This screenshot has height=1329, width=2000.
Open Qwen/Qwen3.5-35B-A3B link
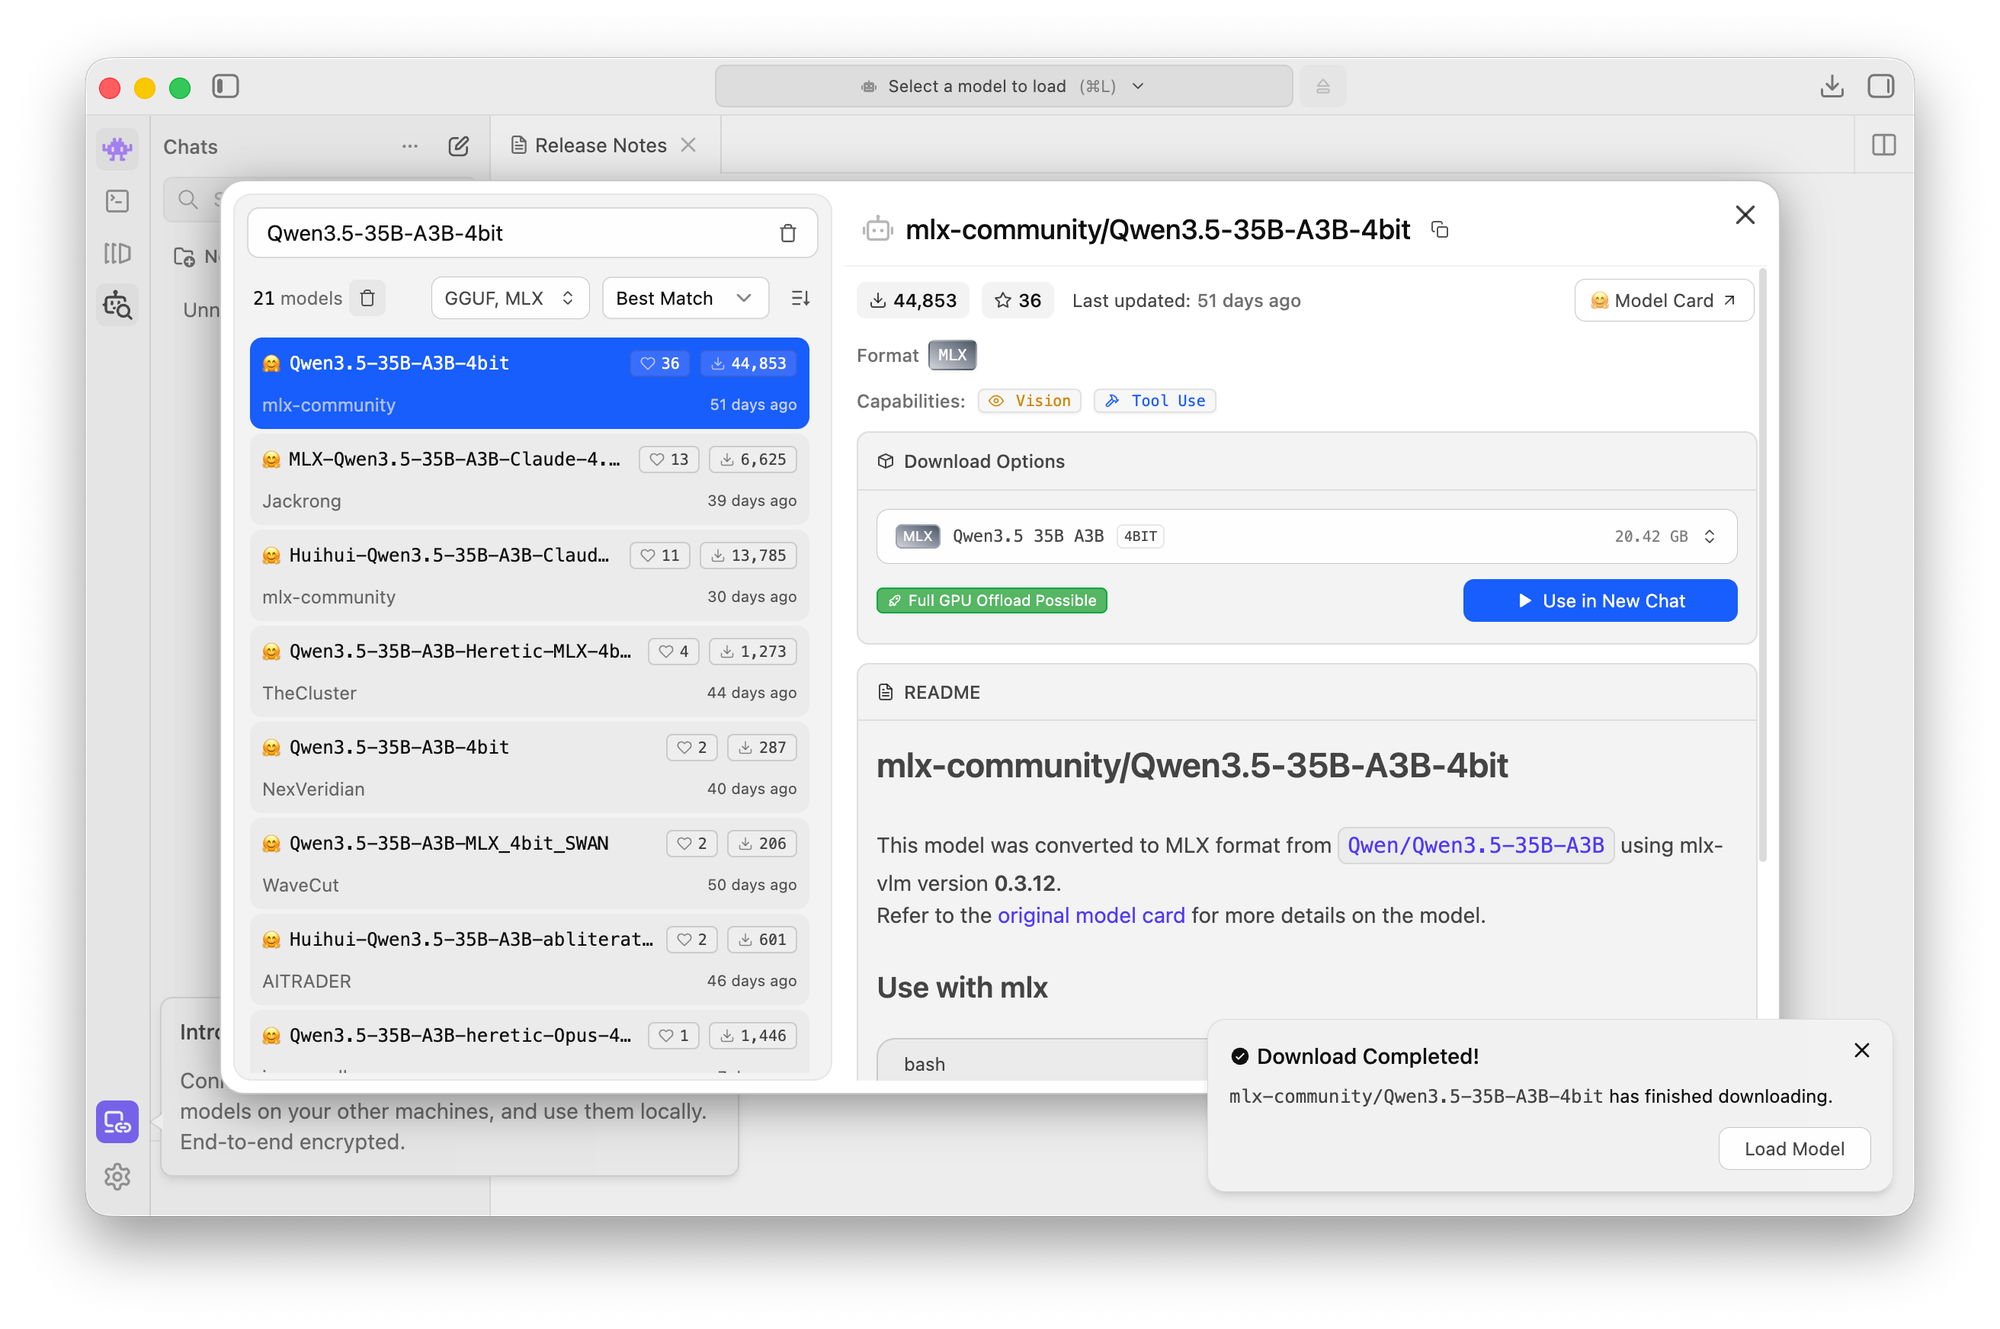[1476, 845]
